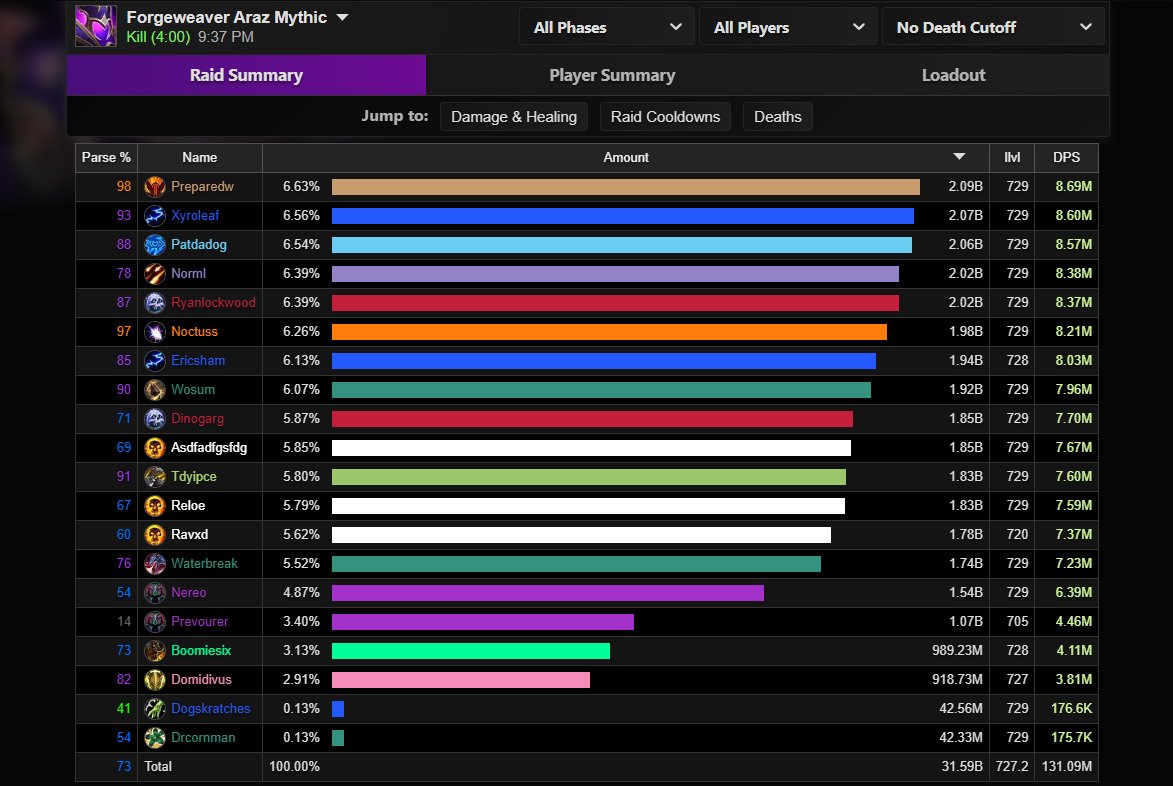Viewport: 1173px width, 786px height.
Task: Click Noctuss's orange damage bar
Action: [609, 331]
